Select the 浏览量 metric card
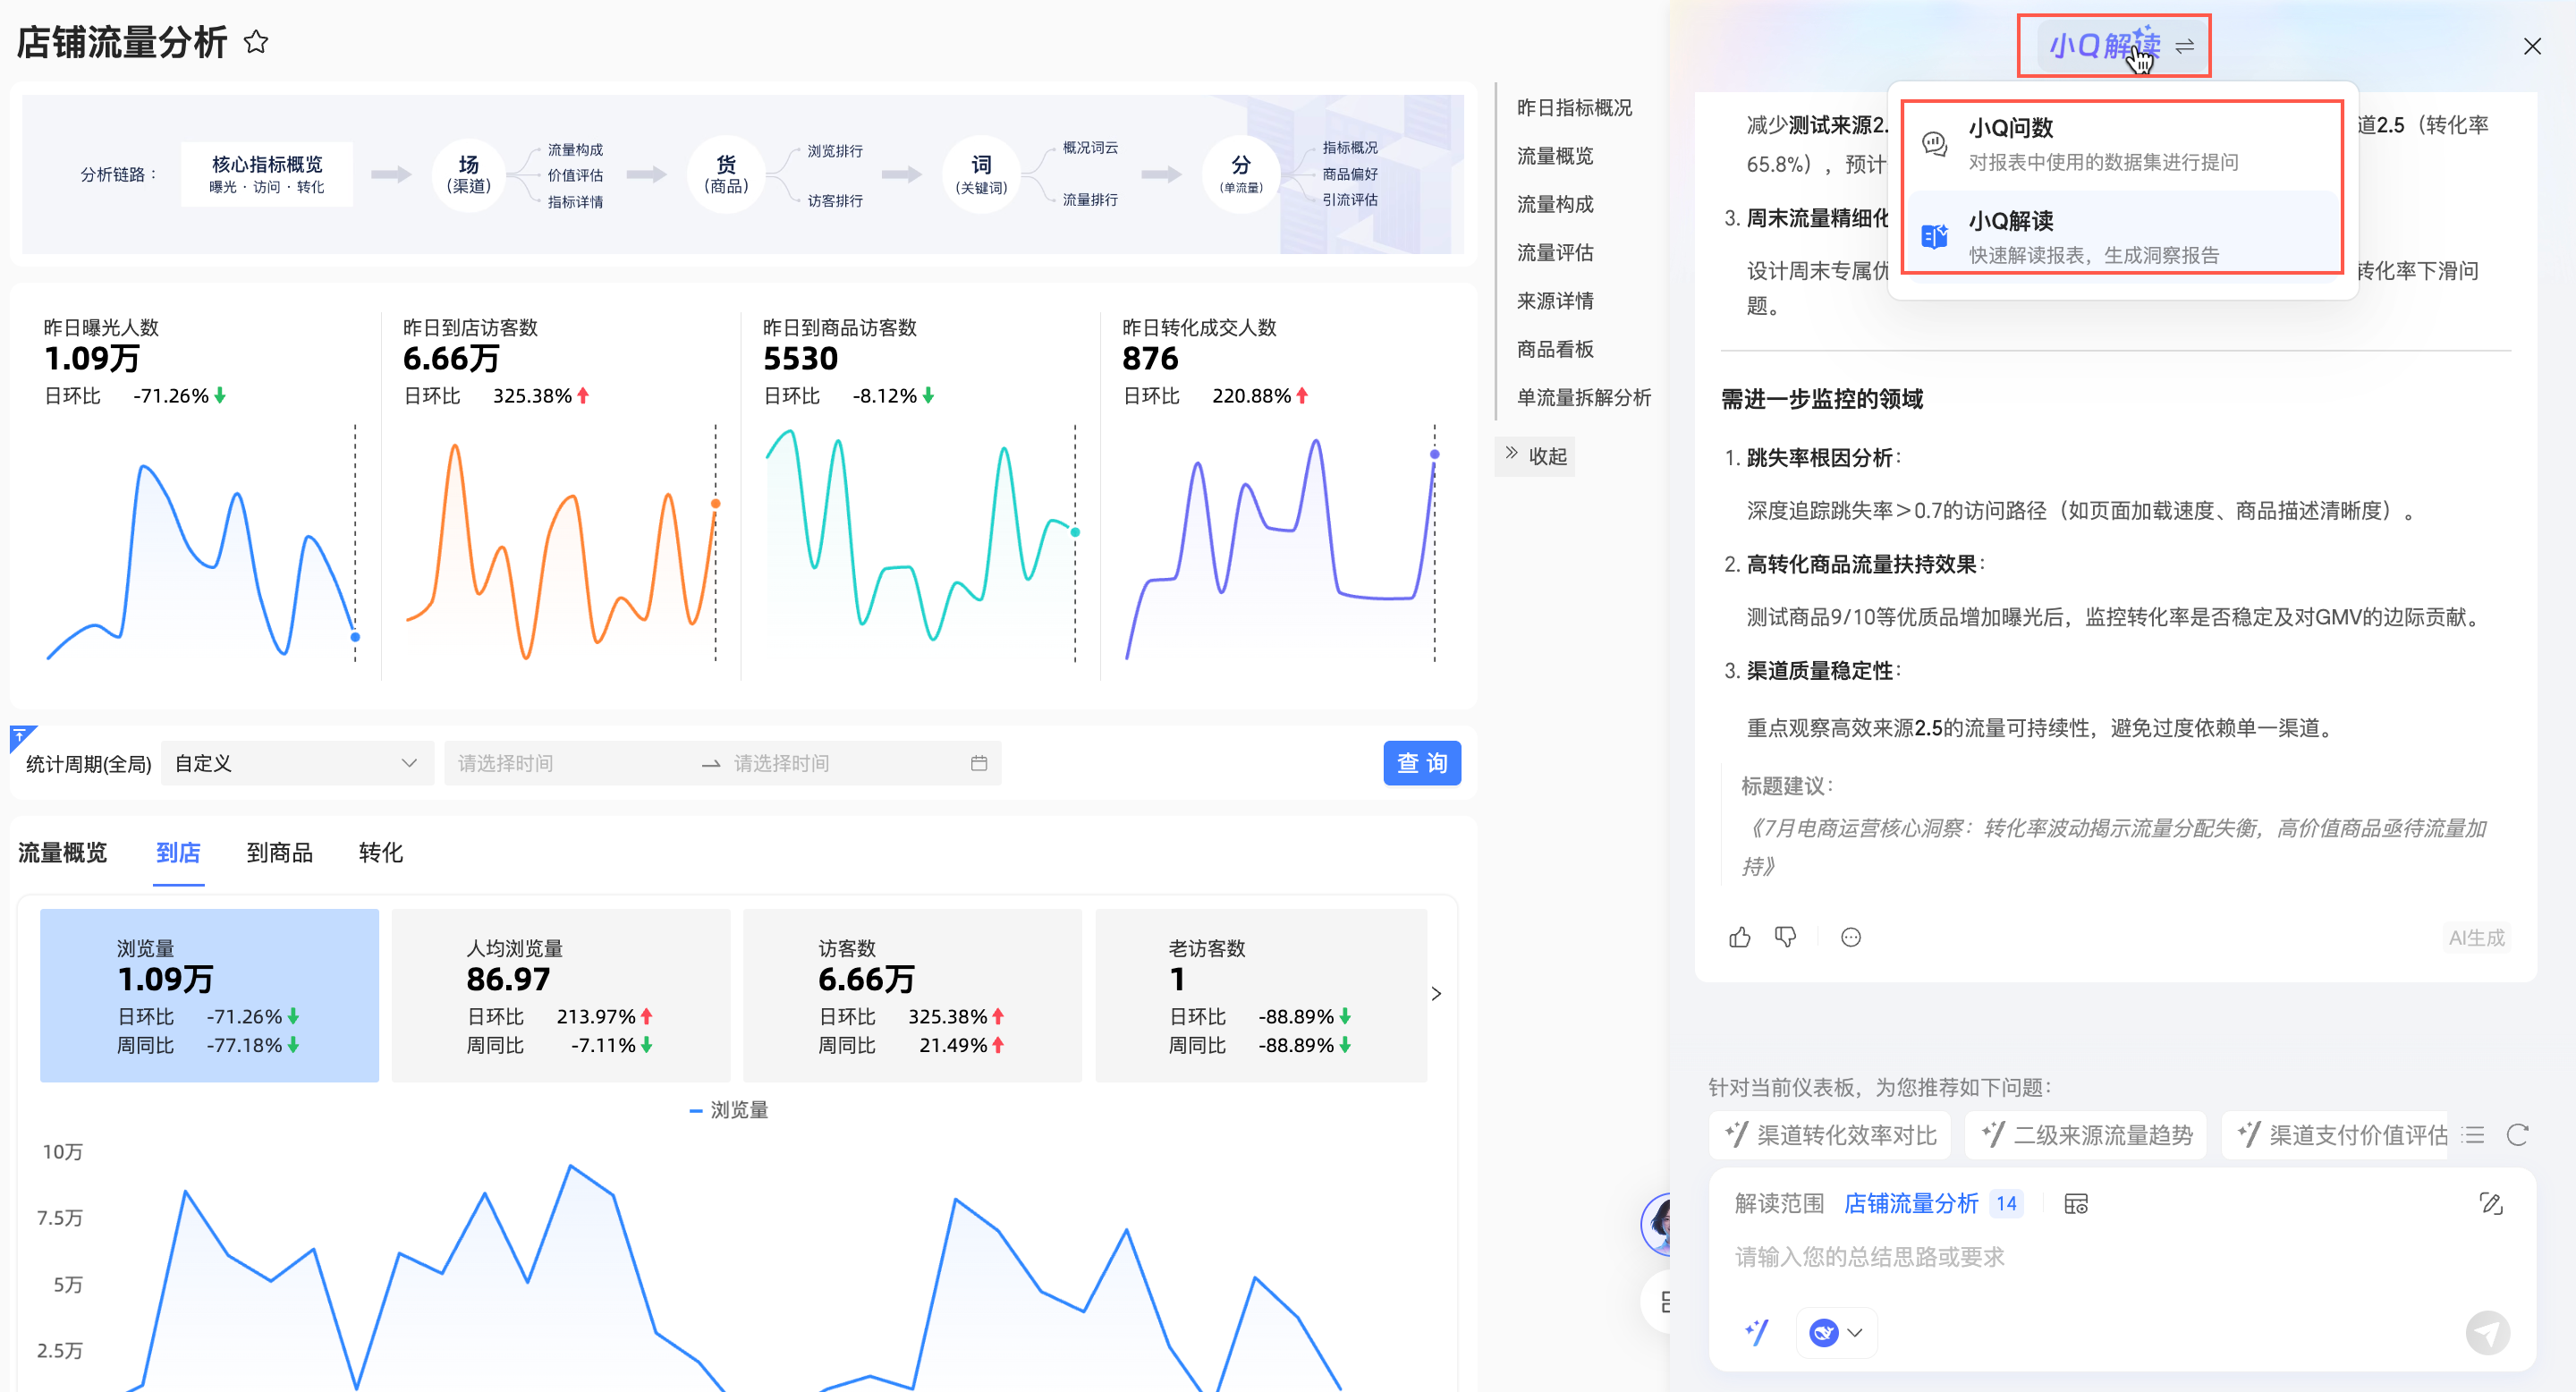 (x=209, y=994)
